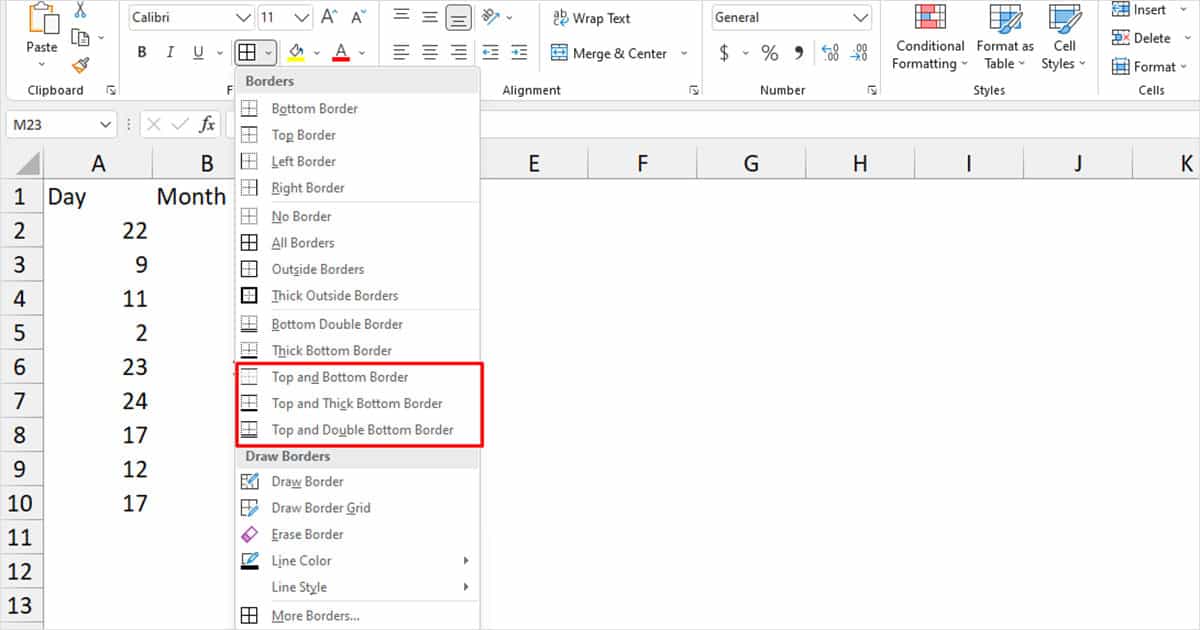Activate the Format Painter brush

(x=81, y=65)
